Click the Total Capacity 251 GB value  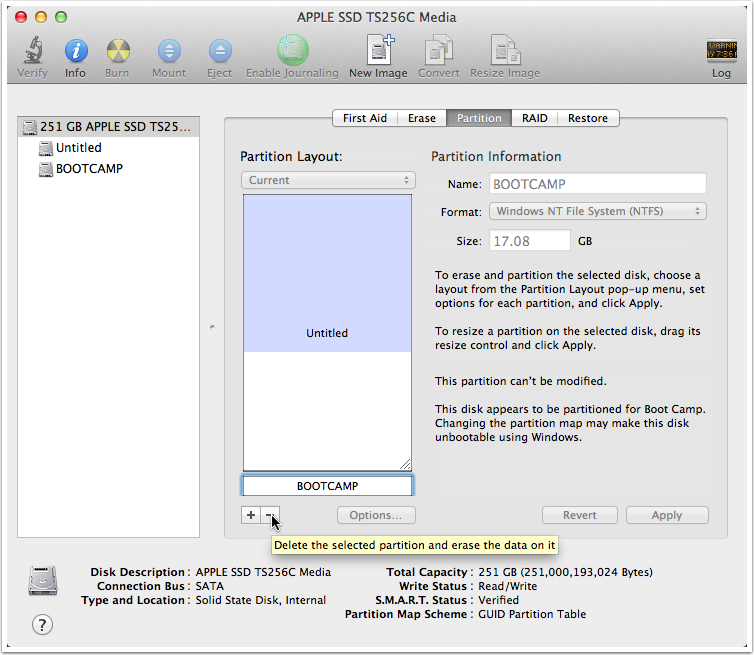[565, 572]
